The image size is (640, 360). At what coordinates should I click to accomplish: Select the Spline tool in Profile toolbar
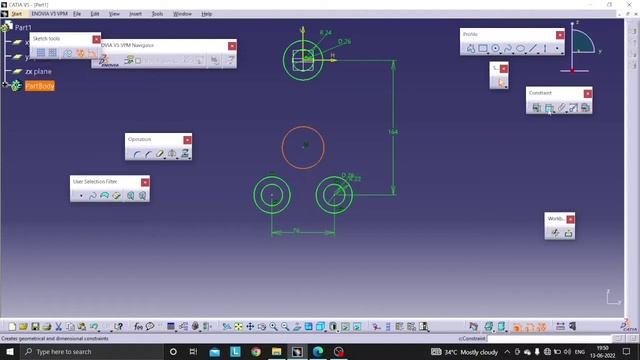coord(508,49)
